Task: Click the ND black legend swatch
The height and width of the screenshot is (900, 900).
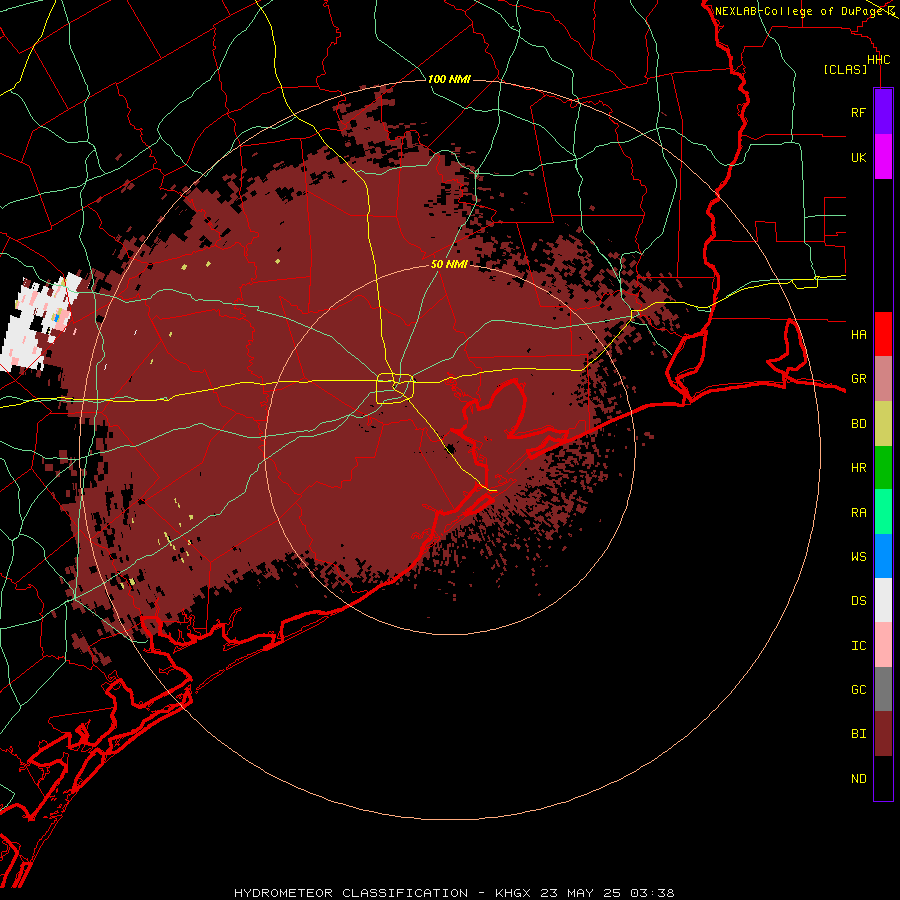Action: click(x=883, y=778)
